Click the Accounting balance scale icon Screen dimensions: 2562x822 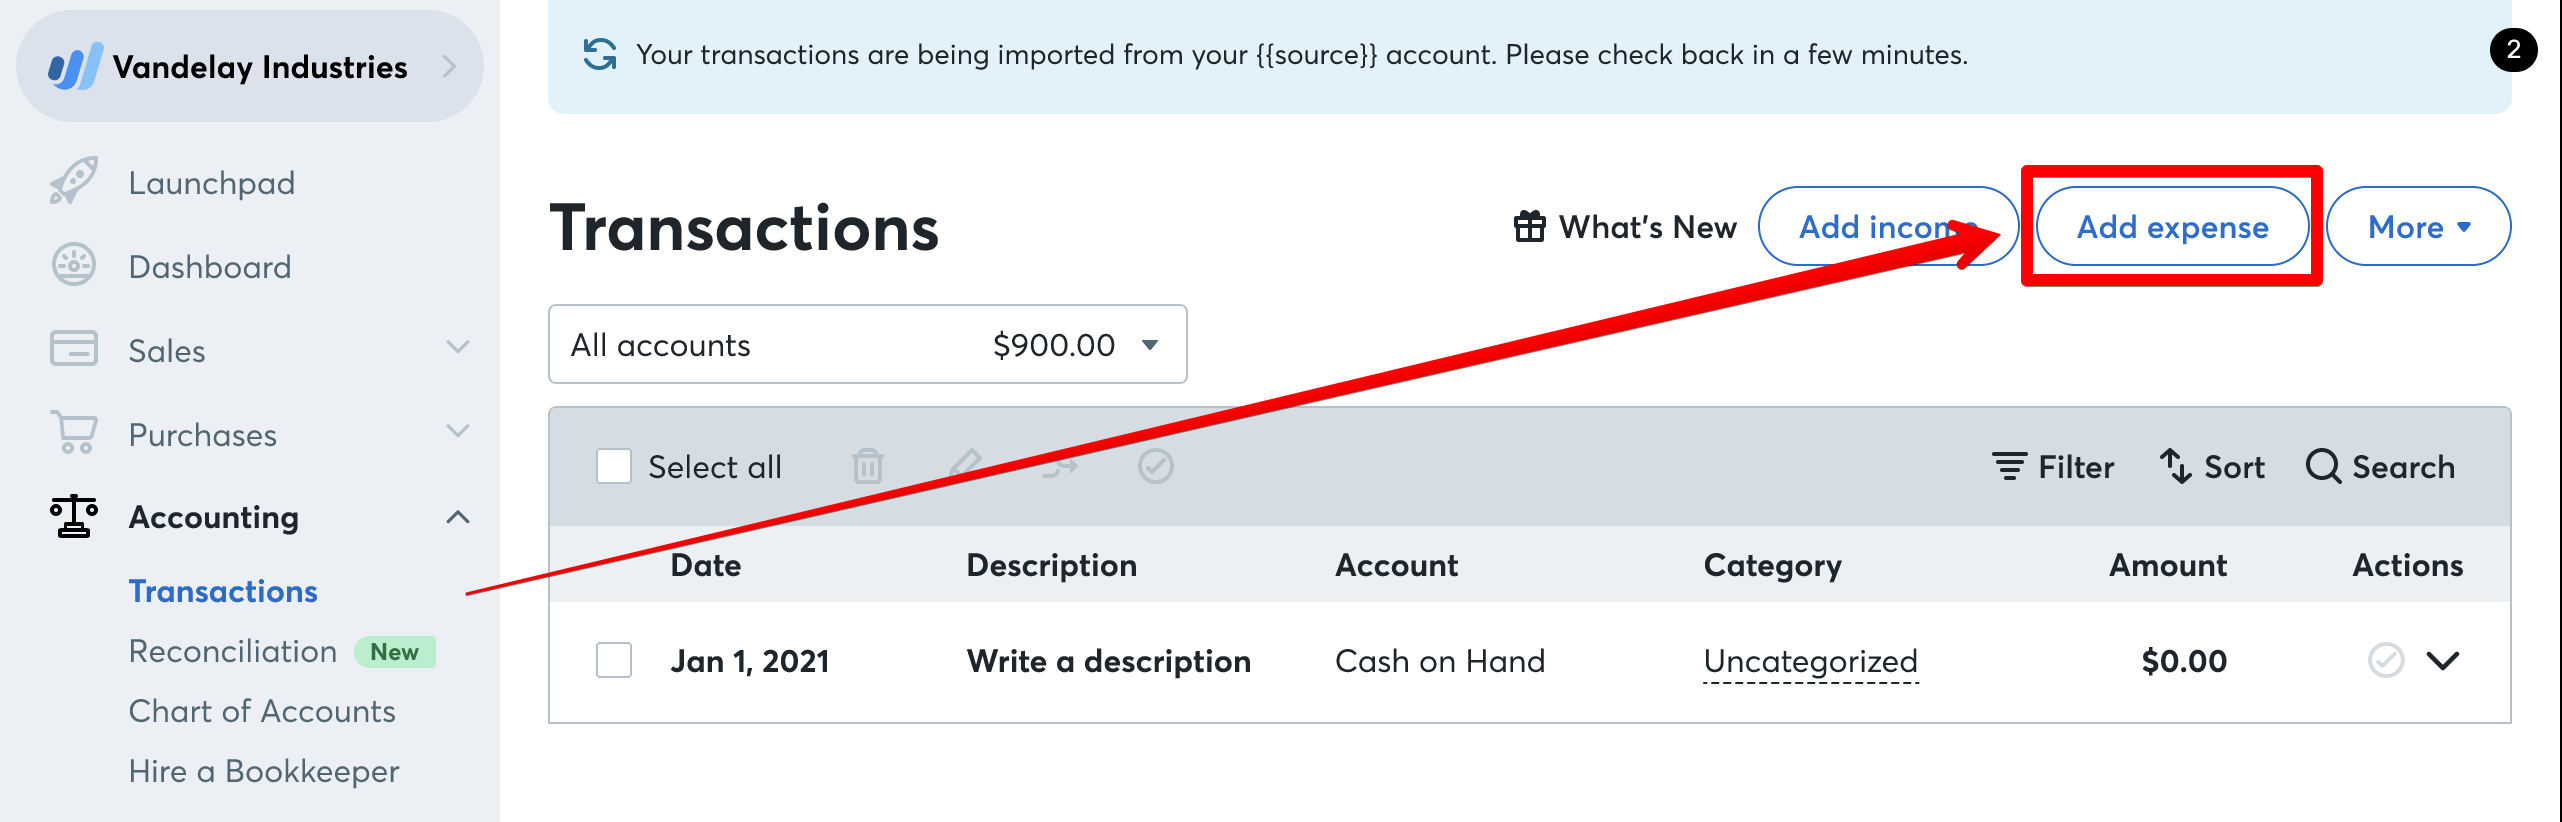click(x=72, y=517)
